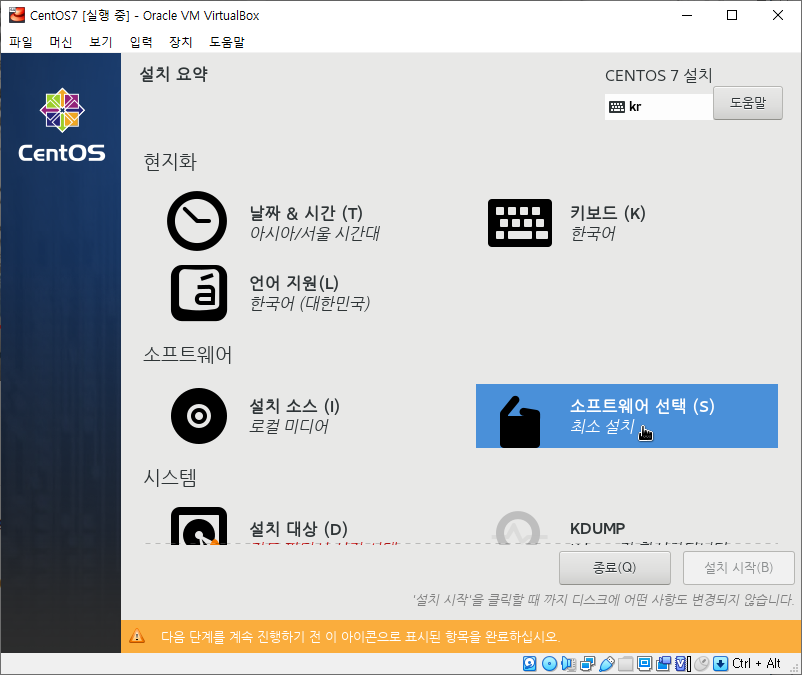802x675 pixels.
Task: Click the VirtualBox title bar app icon
Action: click(x=17, y=15)
